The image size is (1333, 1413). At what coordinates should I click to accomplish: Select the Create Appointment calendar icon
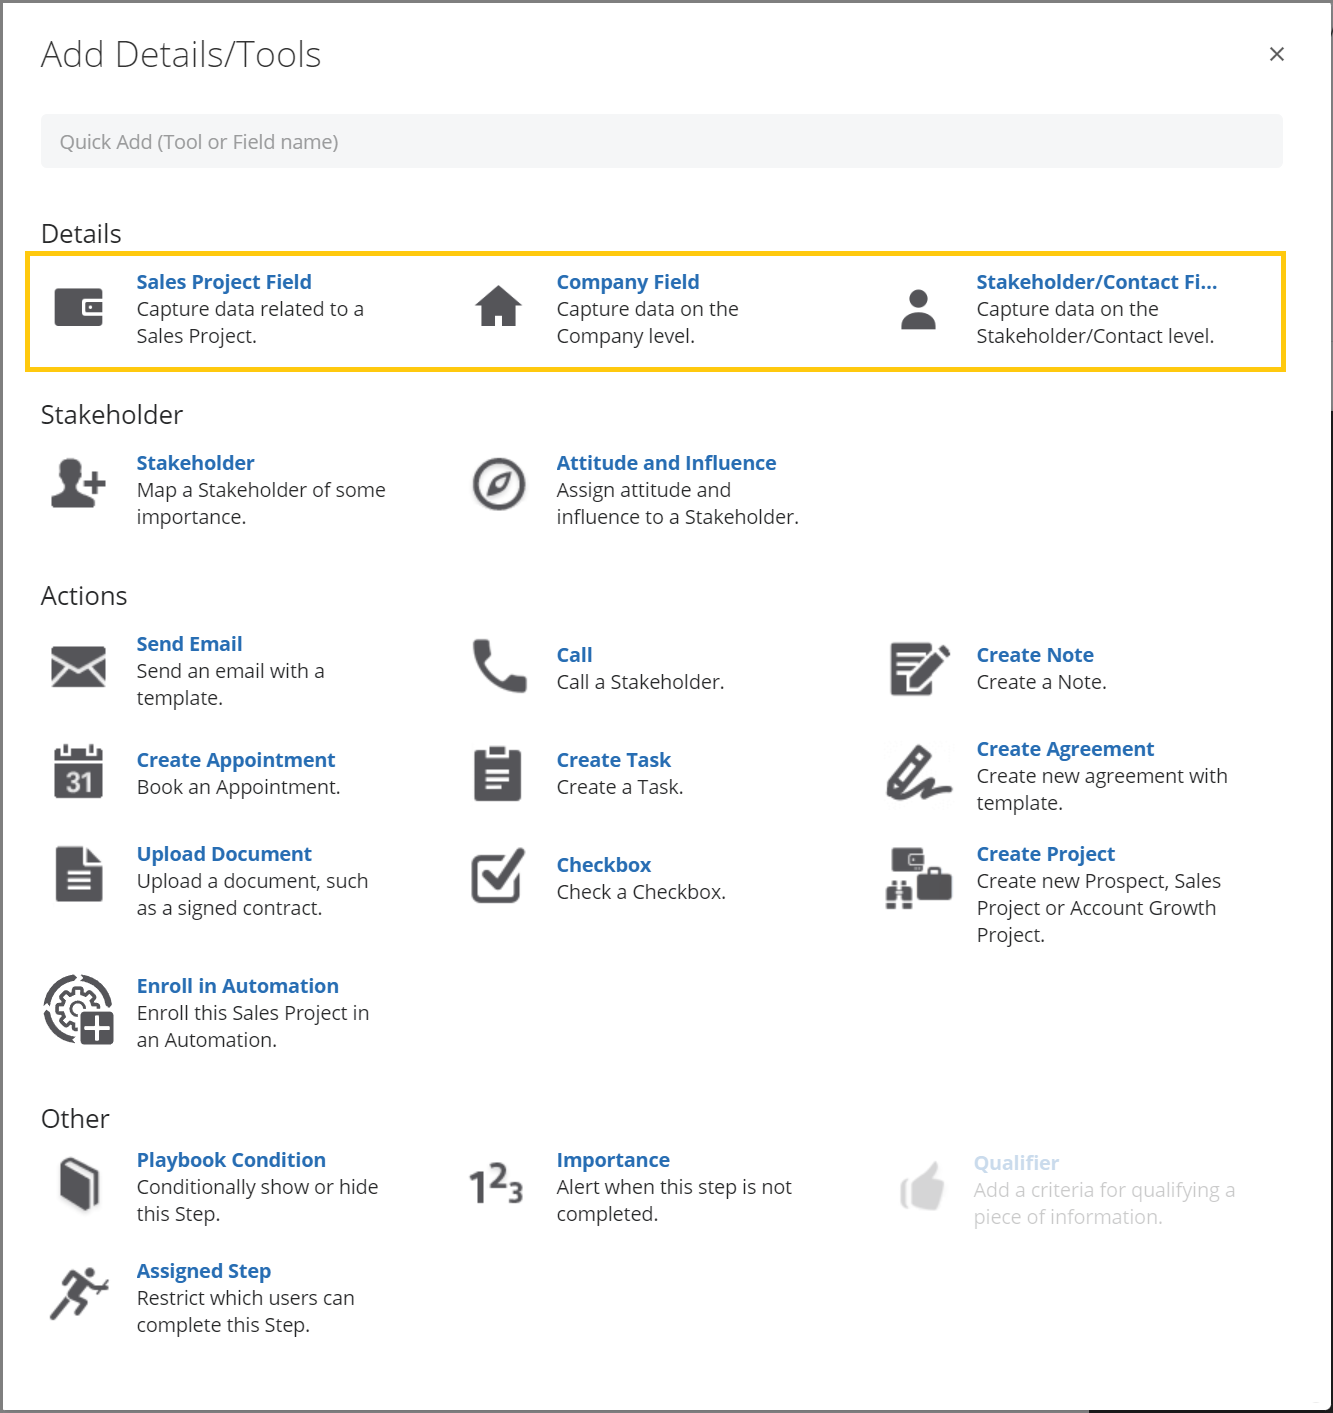click(78, 771)
